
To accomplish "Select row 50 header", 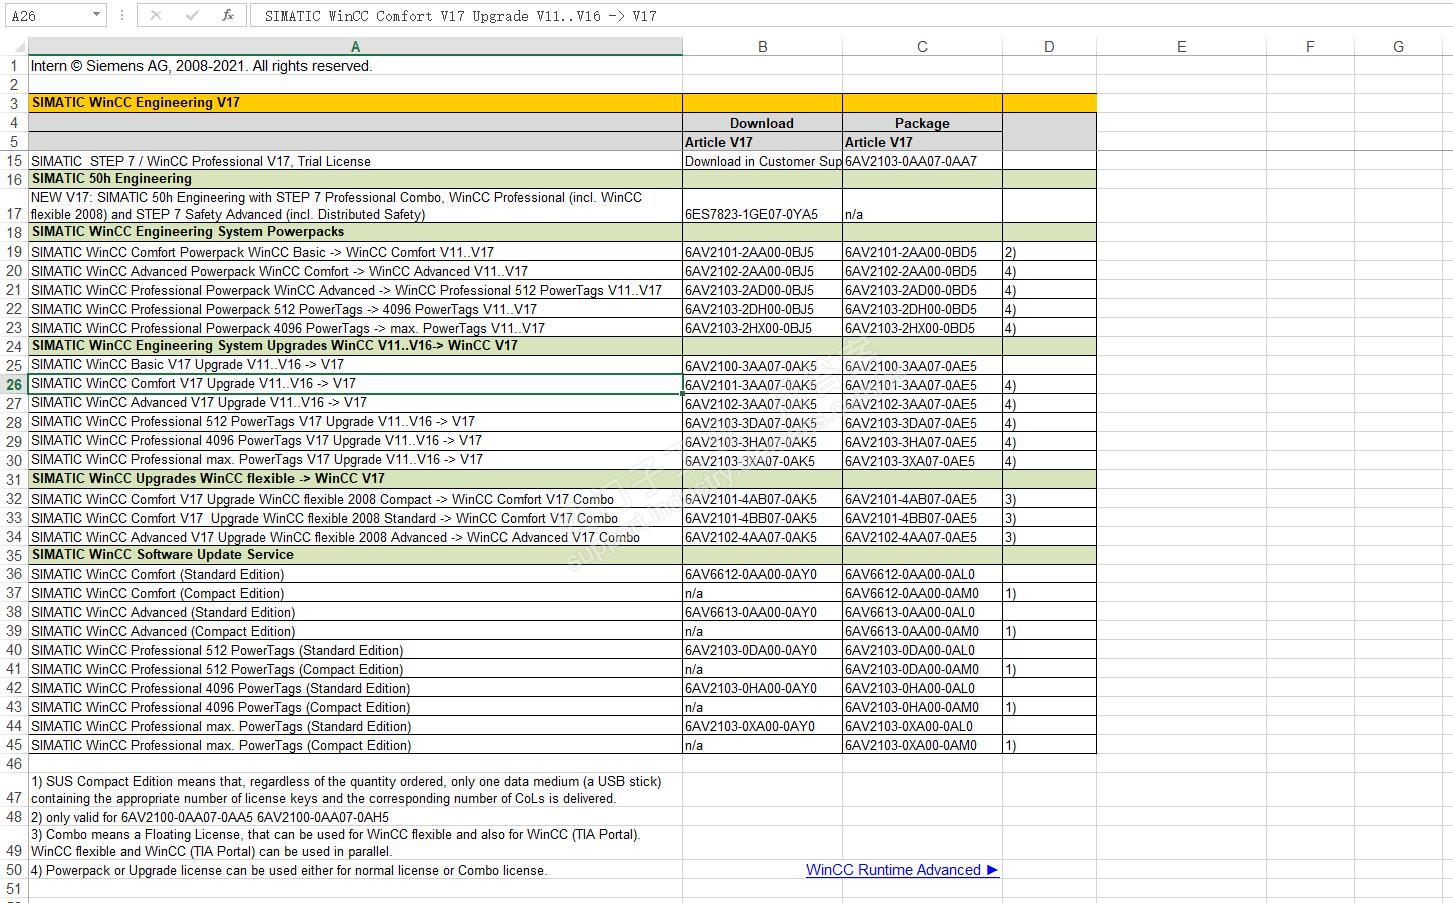I will [x=14, y=870].
